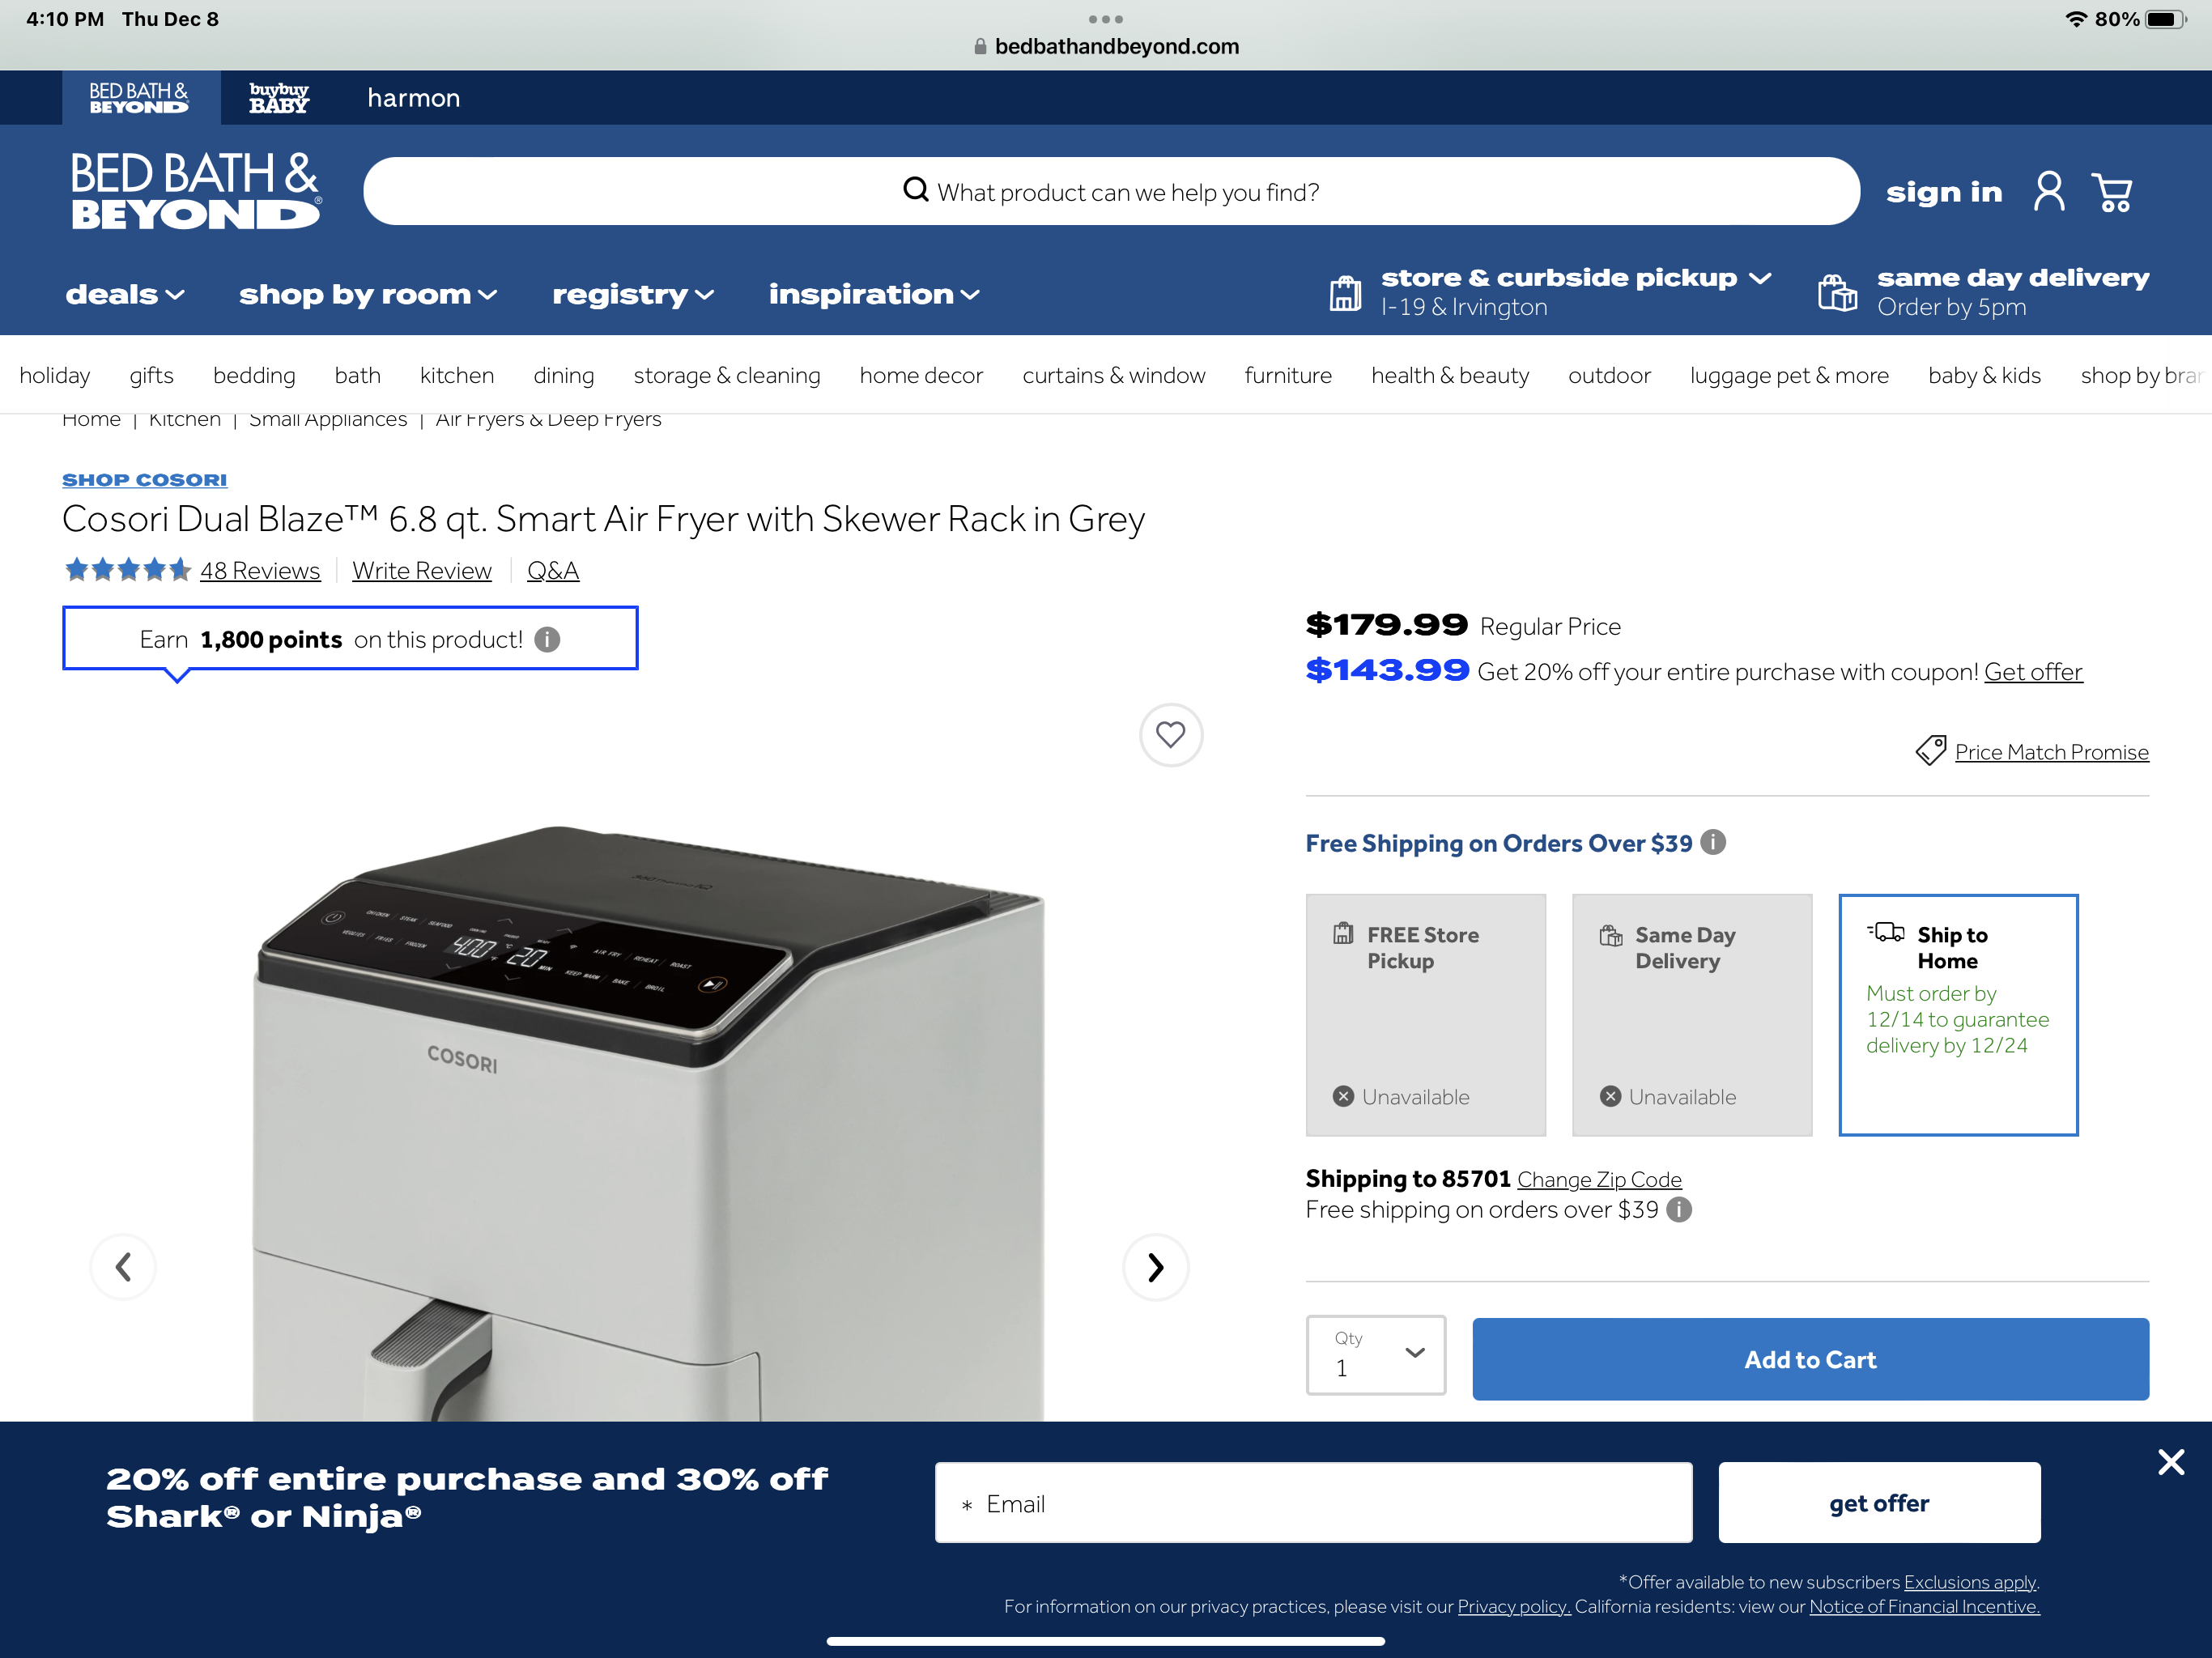Click the get offer button
The width and height of the screenshot is (2212, 1658).
[x=1879, y=1502]
